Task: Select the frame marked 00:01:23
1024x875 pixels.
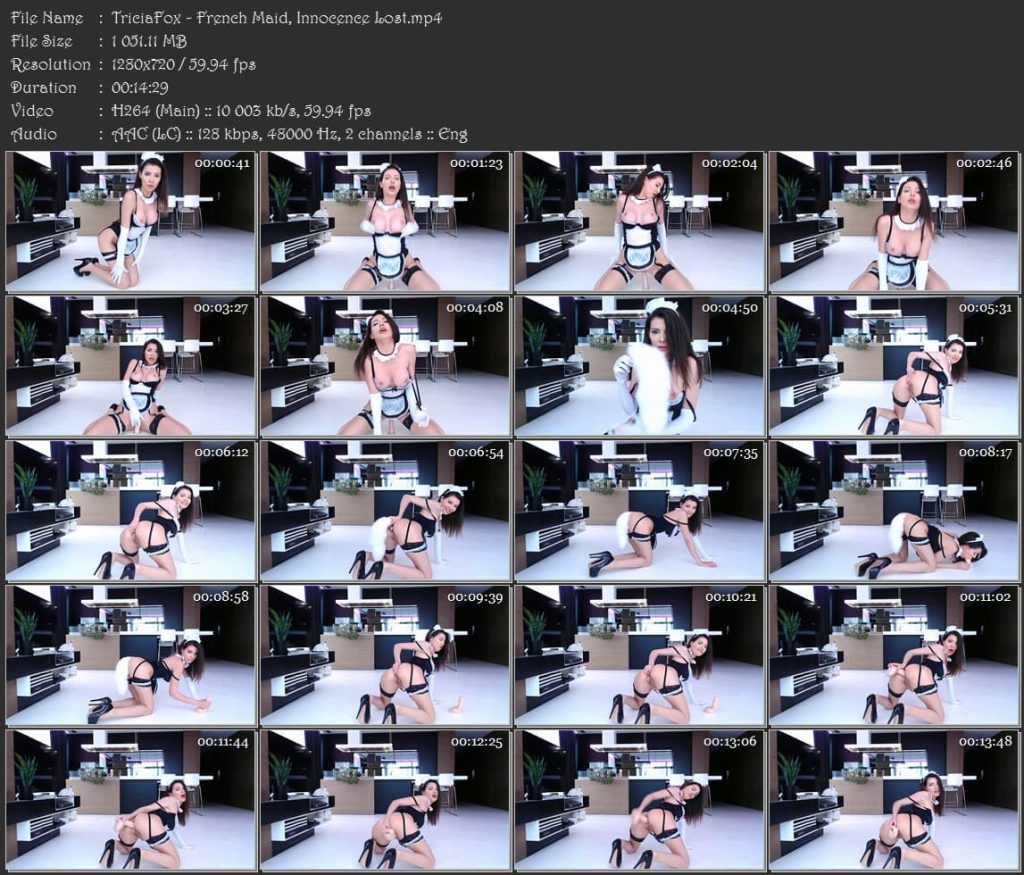Action: [386, 221]
